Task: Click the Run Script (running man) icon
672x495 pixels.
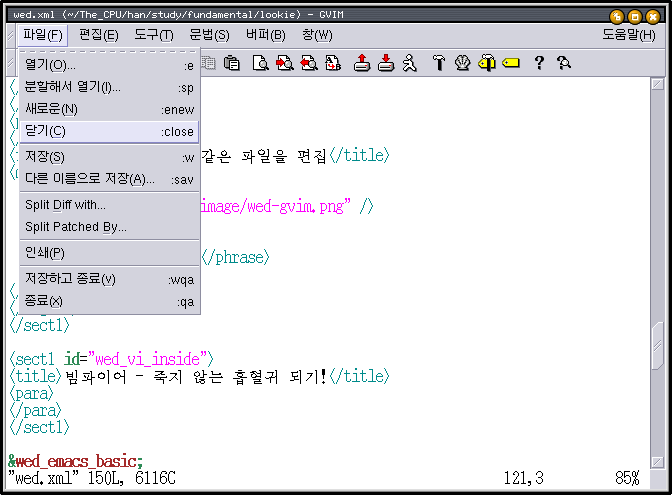Action: pos(409,63)
